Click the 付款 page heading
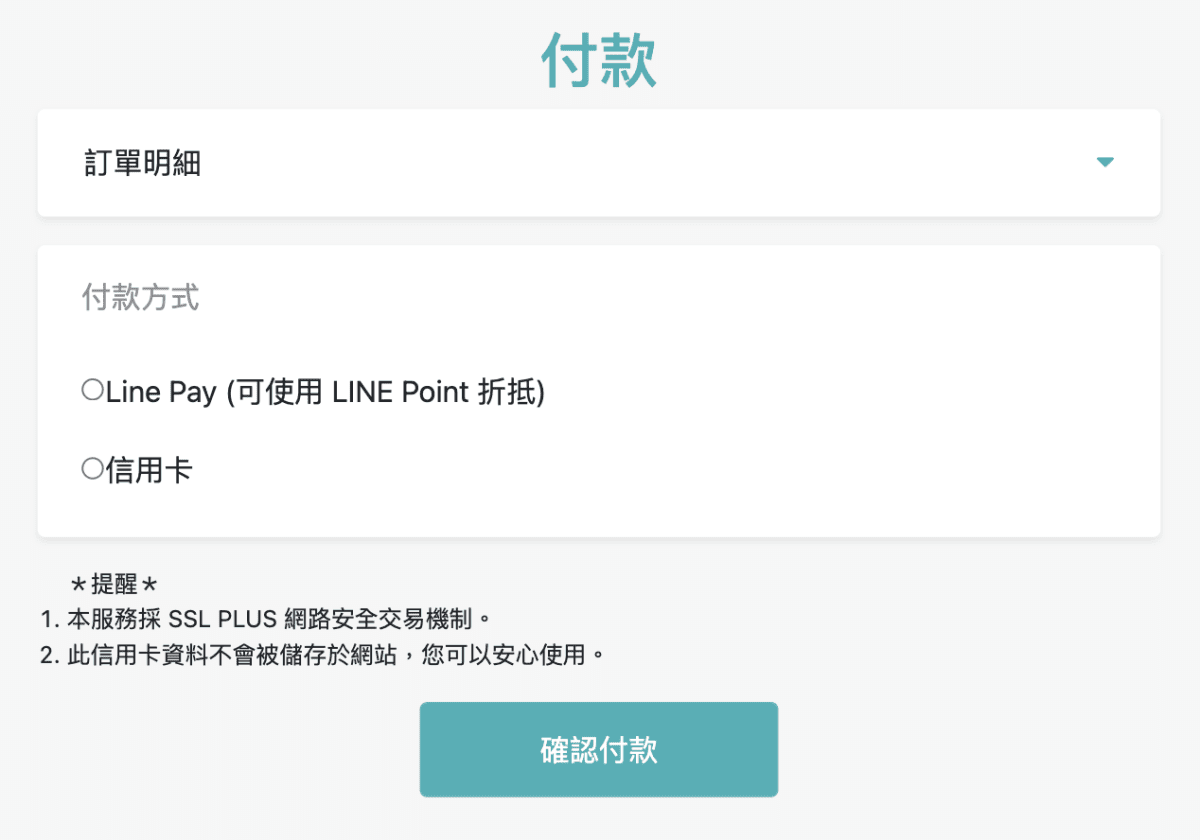This screenshot has width=1200, height=840. click(599, 62)
